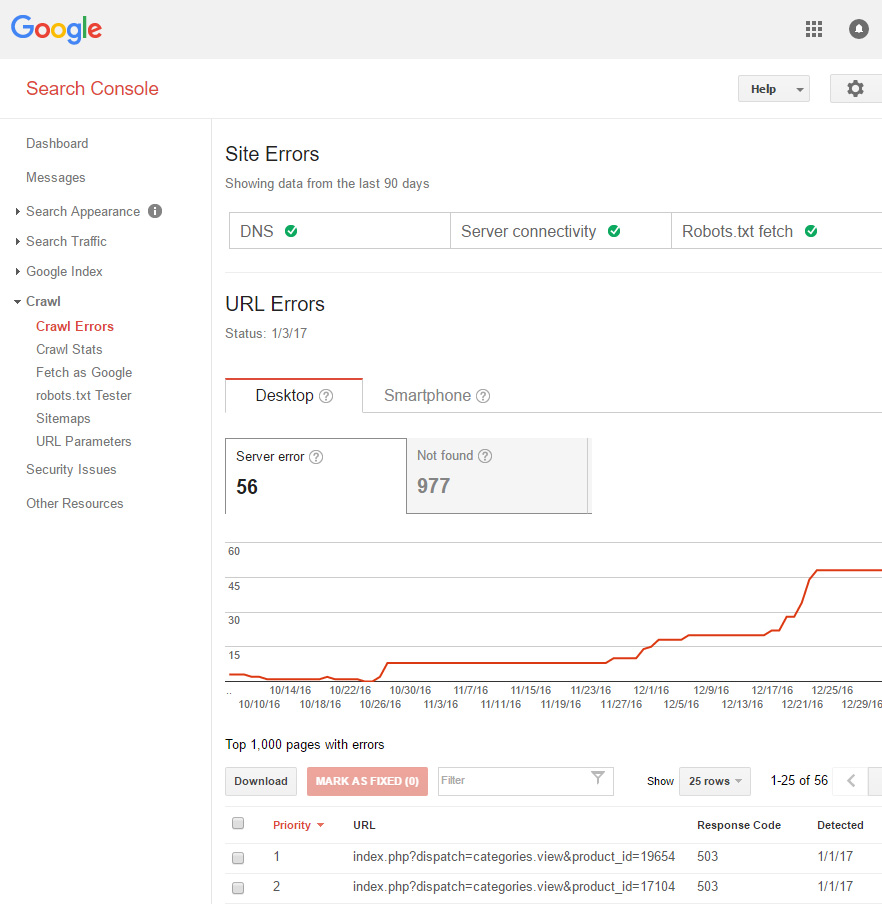This screenshot has height=904, width=882.
Task: Open the notifications bell
Action: pyautogui.click(x=858, y=29)
